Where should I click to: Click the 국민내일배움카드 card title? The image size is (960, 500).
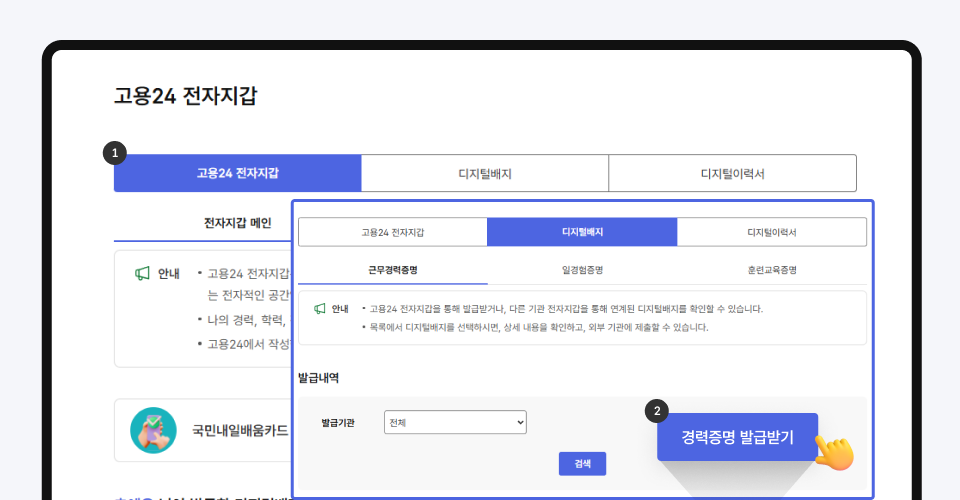coord(240,431)
